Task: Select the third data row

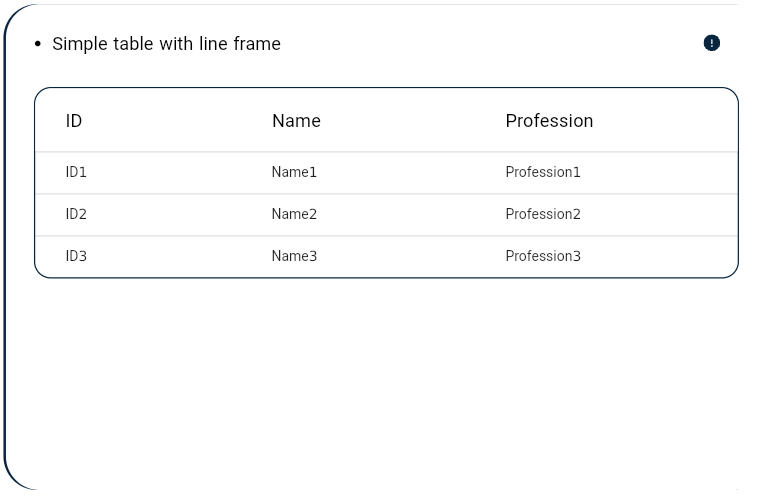Action: (x=386, y=256)
